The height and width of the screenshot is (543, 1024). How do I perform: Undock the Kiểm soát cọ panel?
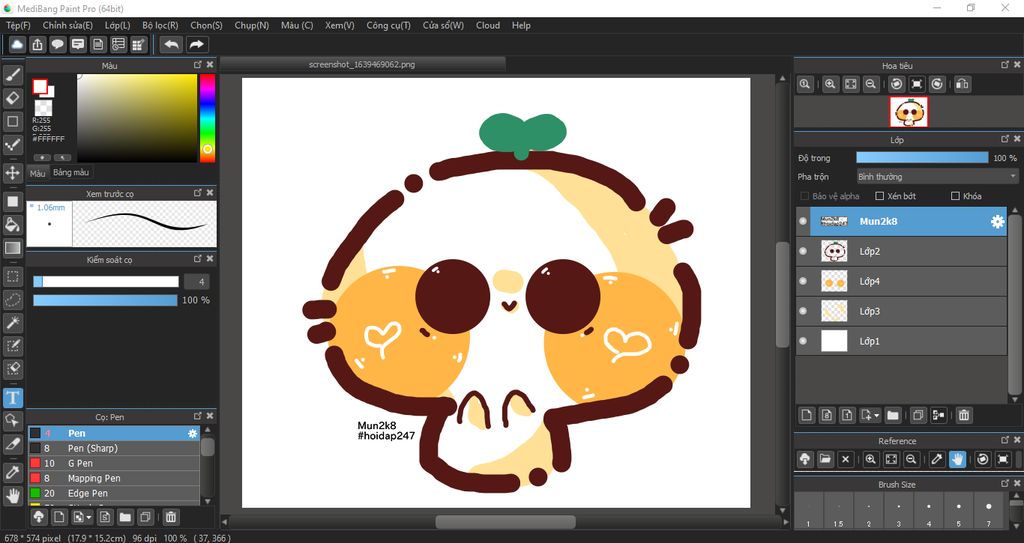[x=198, y=259]
